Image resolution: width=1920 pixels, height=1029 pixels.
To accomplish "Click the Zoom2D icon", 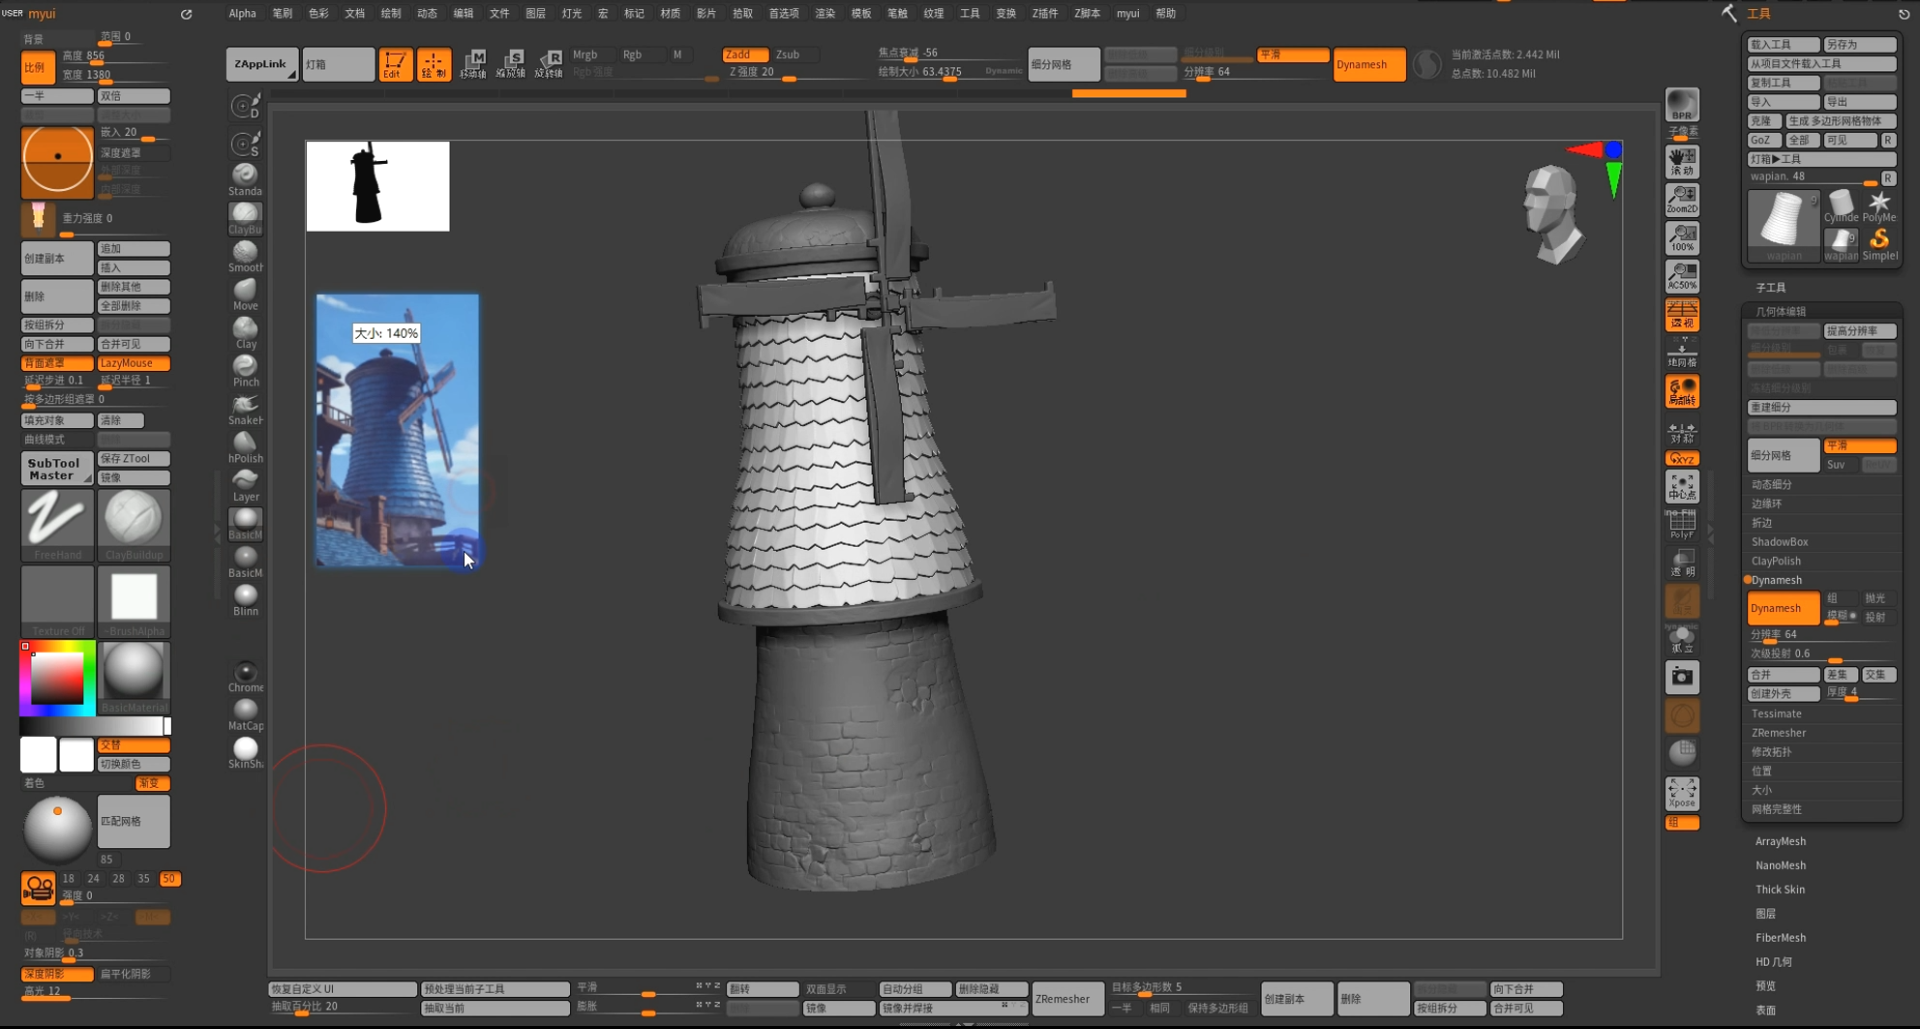I will pyautogui.click(x=1682, y=199).
